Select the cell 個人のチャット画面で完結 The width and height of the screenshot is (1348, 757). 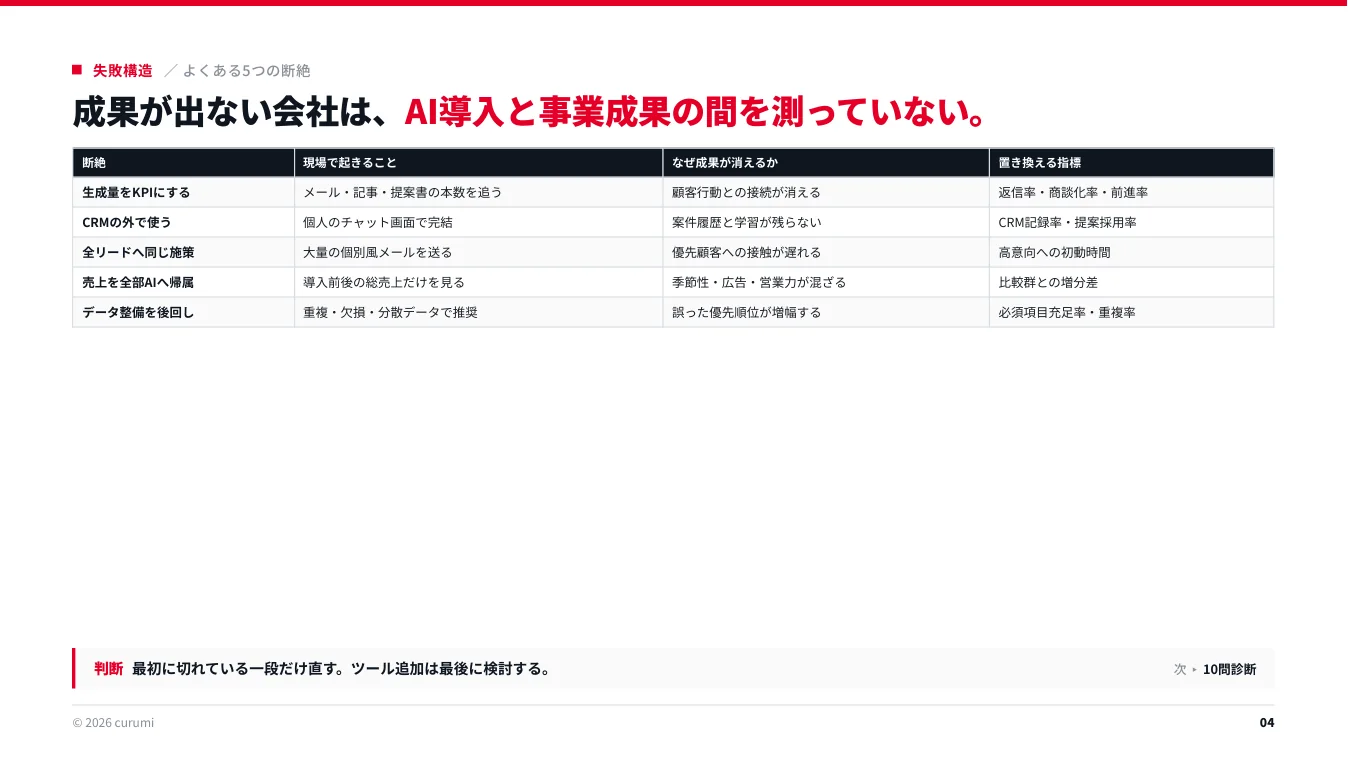coord(478,222)
